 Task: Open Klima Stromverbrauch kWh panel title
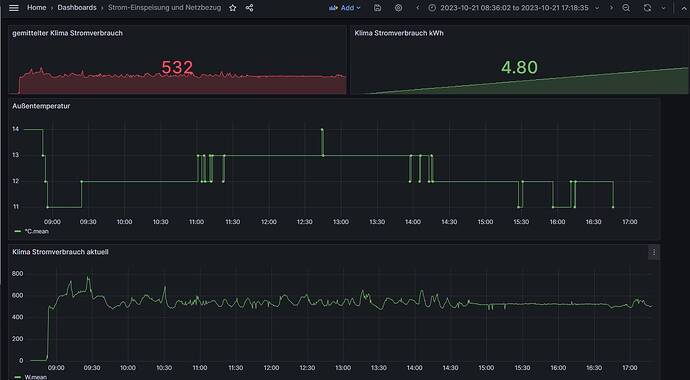click(399, 33)
